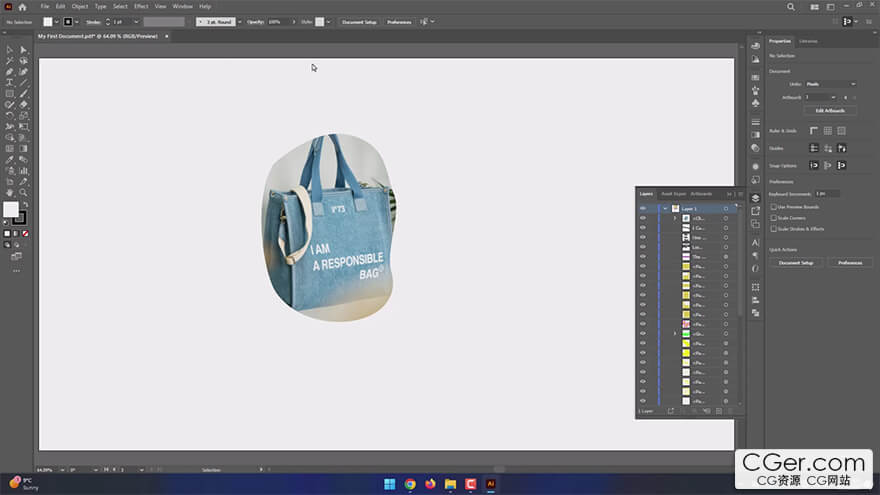Screen dimensions: 880x495
Task: Collapse the Layer 1 tree arrow
Action: [665, 208]
